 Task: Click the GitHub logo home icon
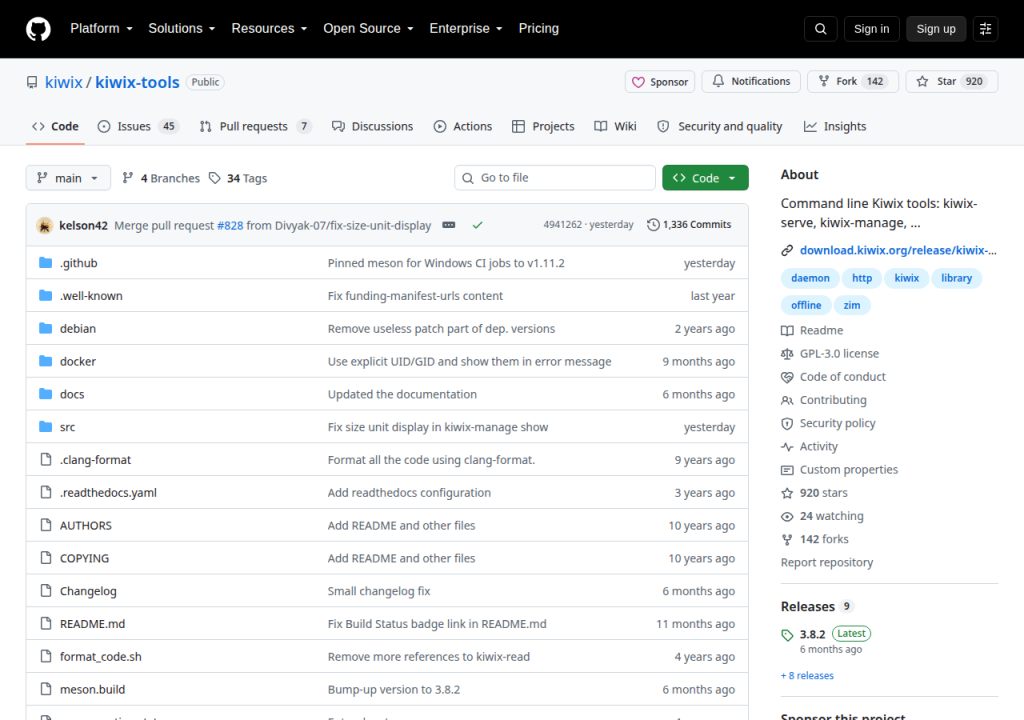[38, 29]
